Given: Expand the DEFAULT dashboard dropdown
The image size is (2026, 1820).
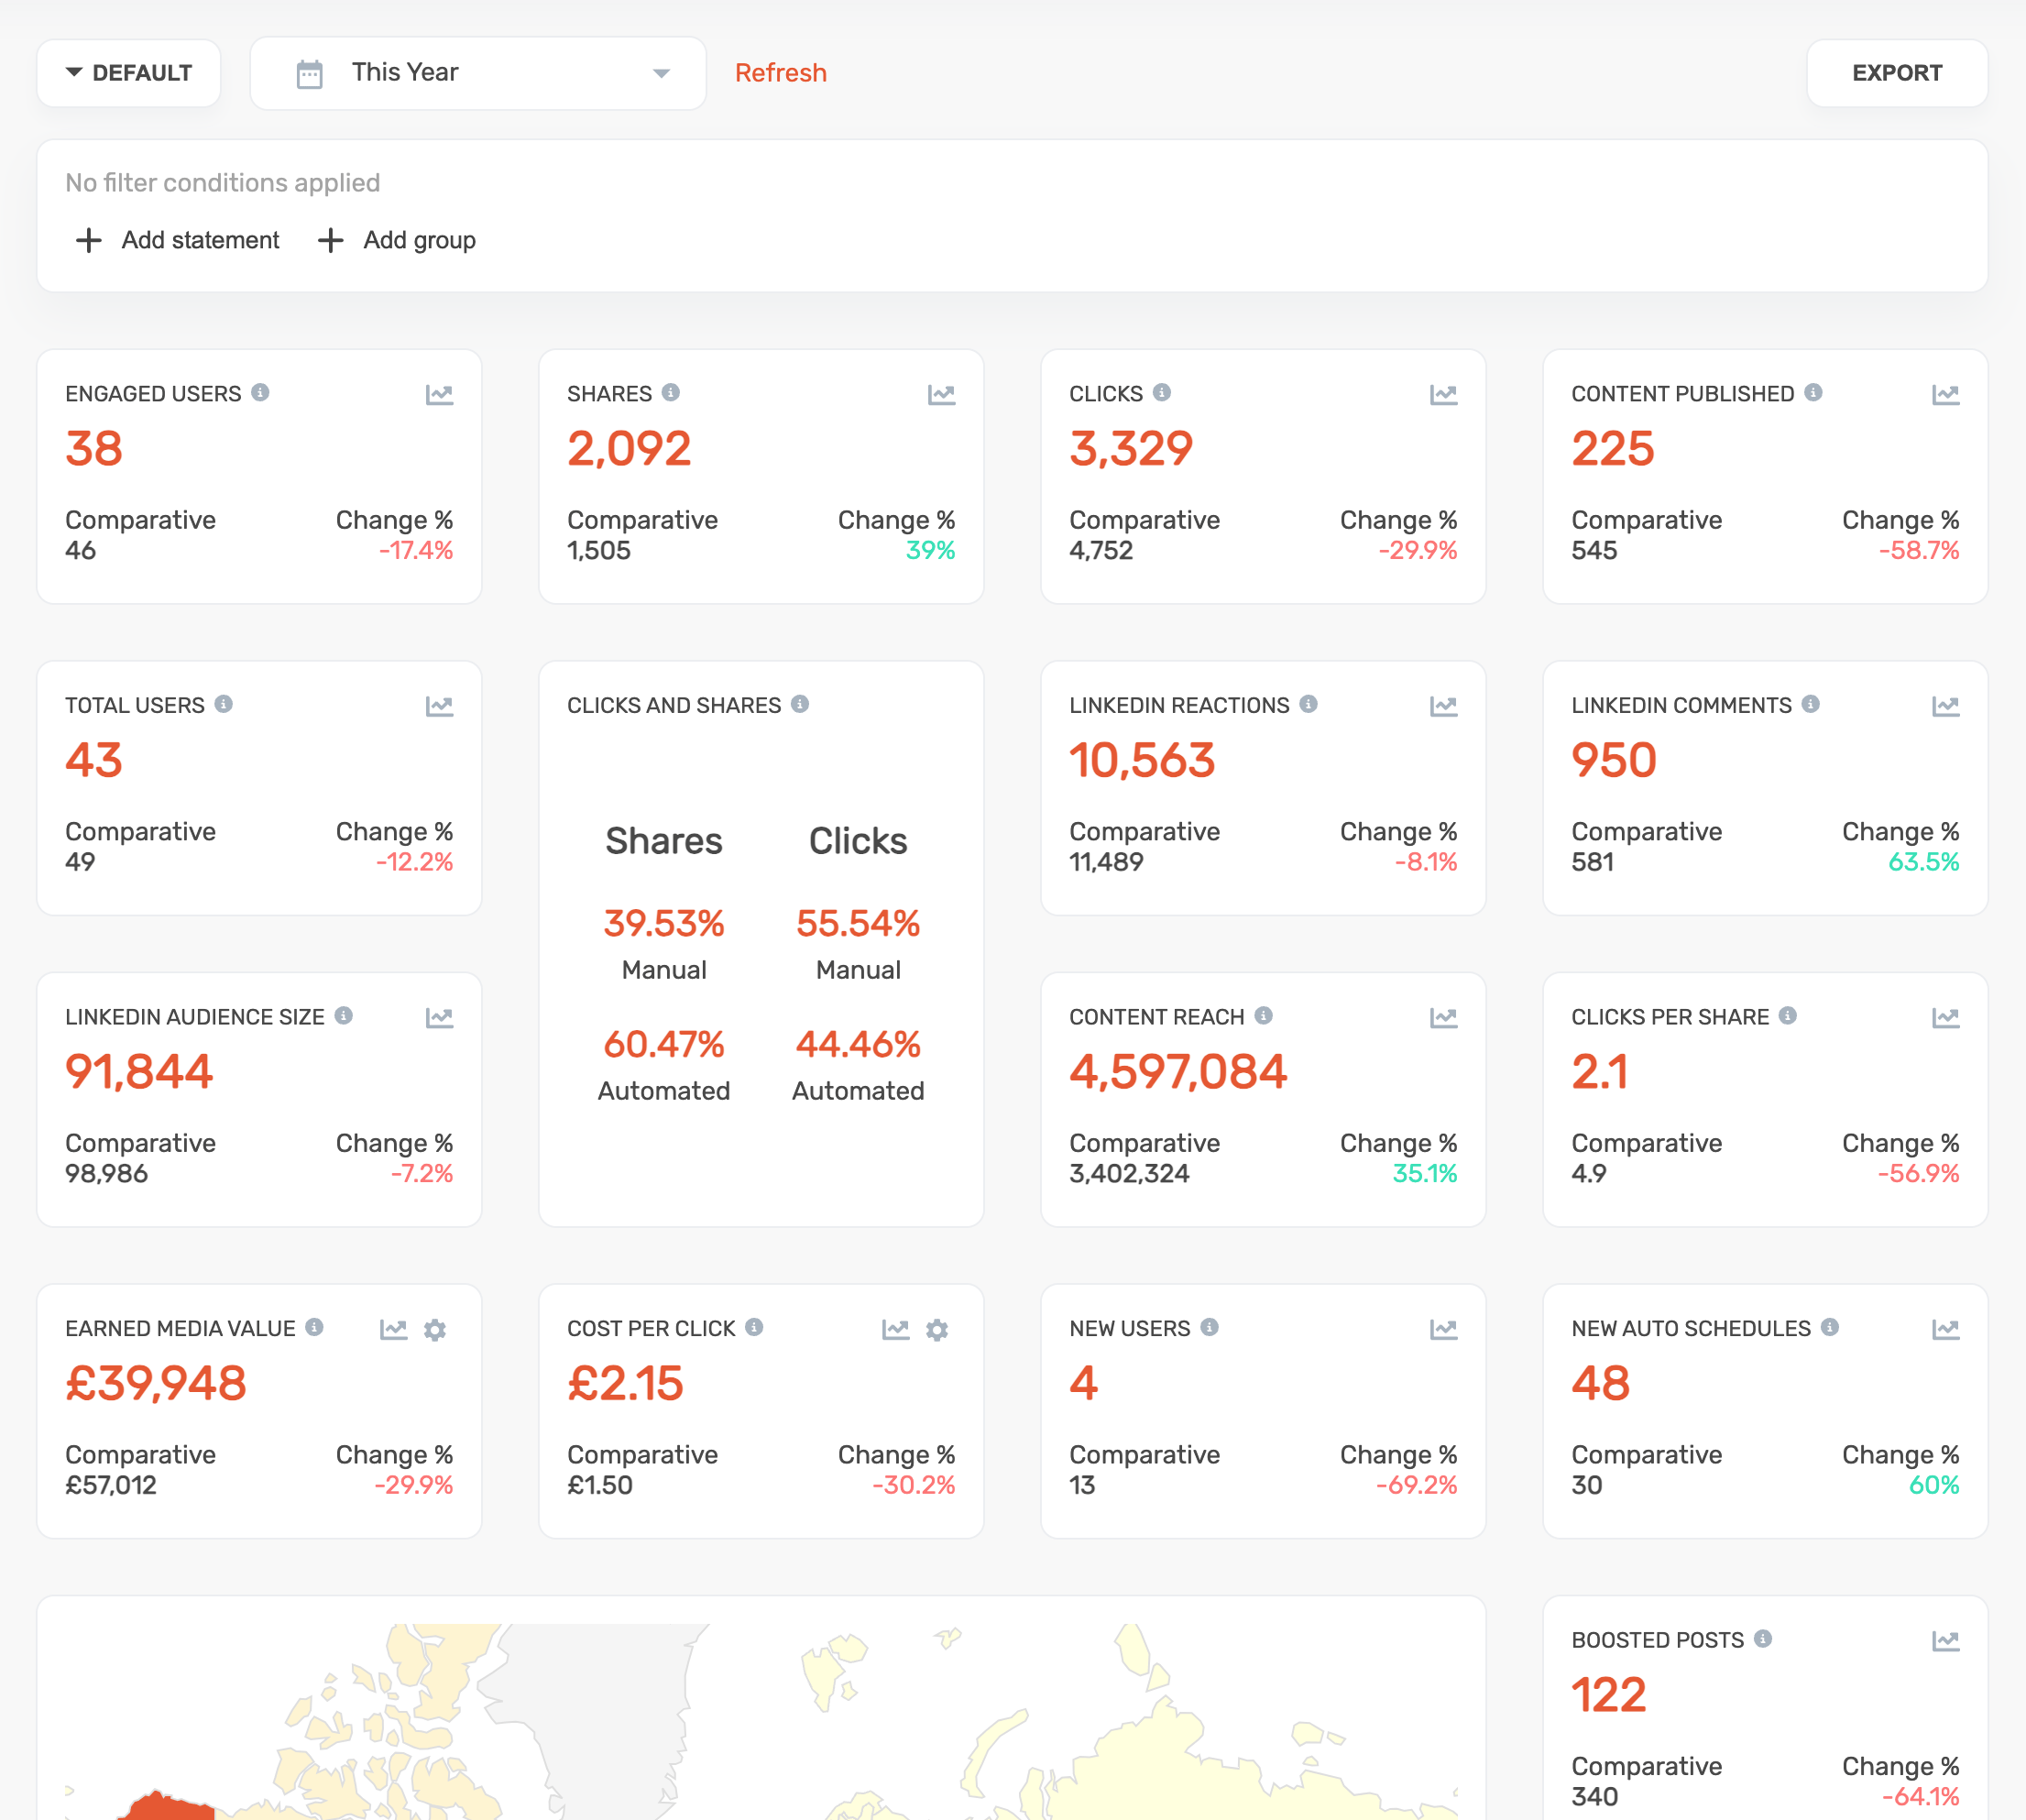Looking at the screenshot, I should 129,73.
